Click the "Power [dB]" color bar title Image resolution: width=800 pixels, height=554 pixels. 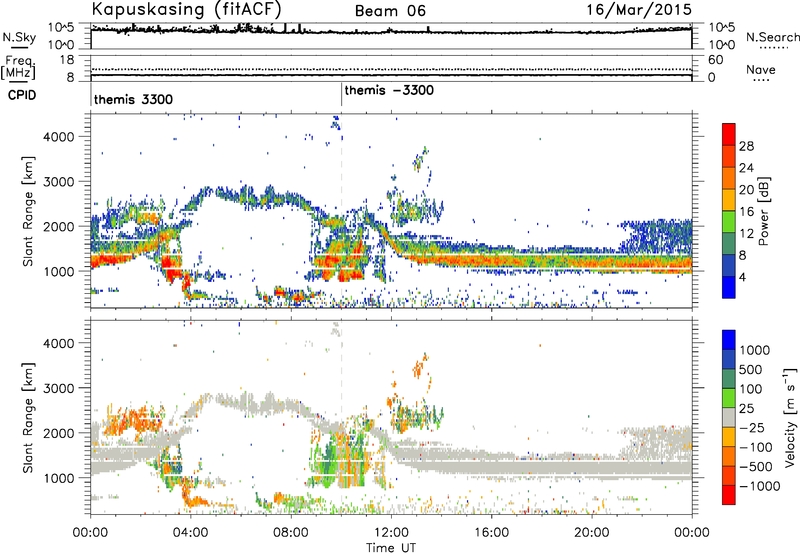pyautogui.click(x=763, y=211)
